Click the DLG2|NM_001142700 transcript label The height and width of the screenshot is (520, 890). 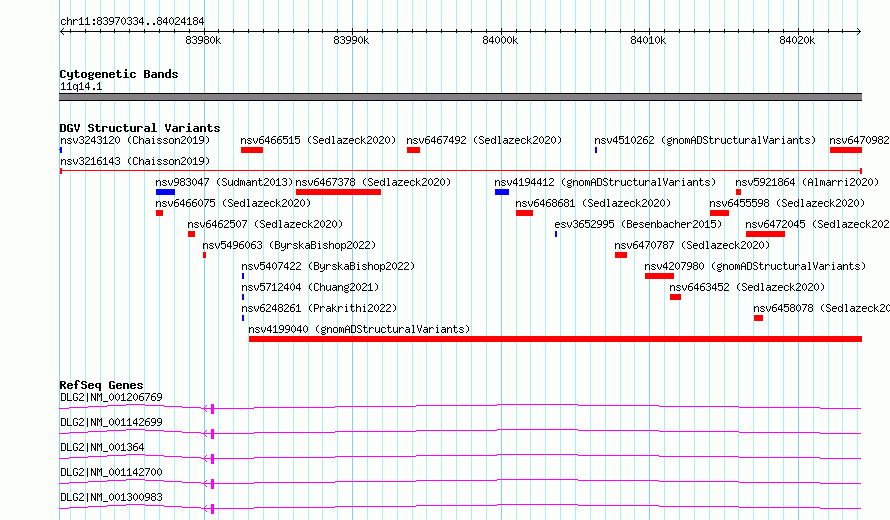[111, 472]
